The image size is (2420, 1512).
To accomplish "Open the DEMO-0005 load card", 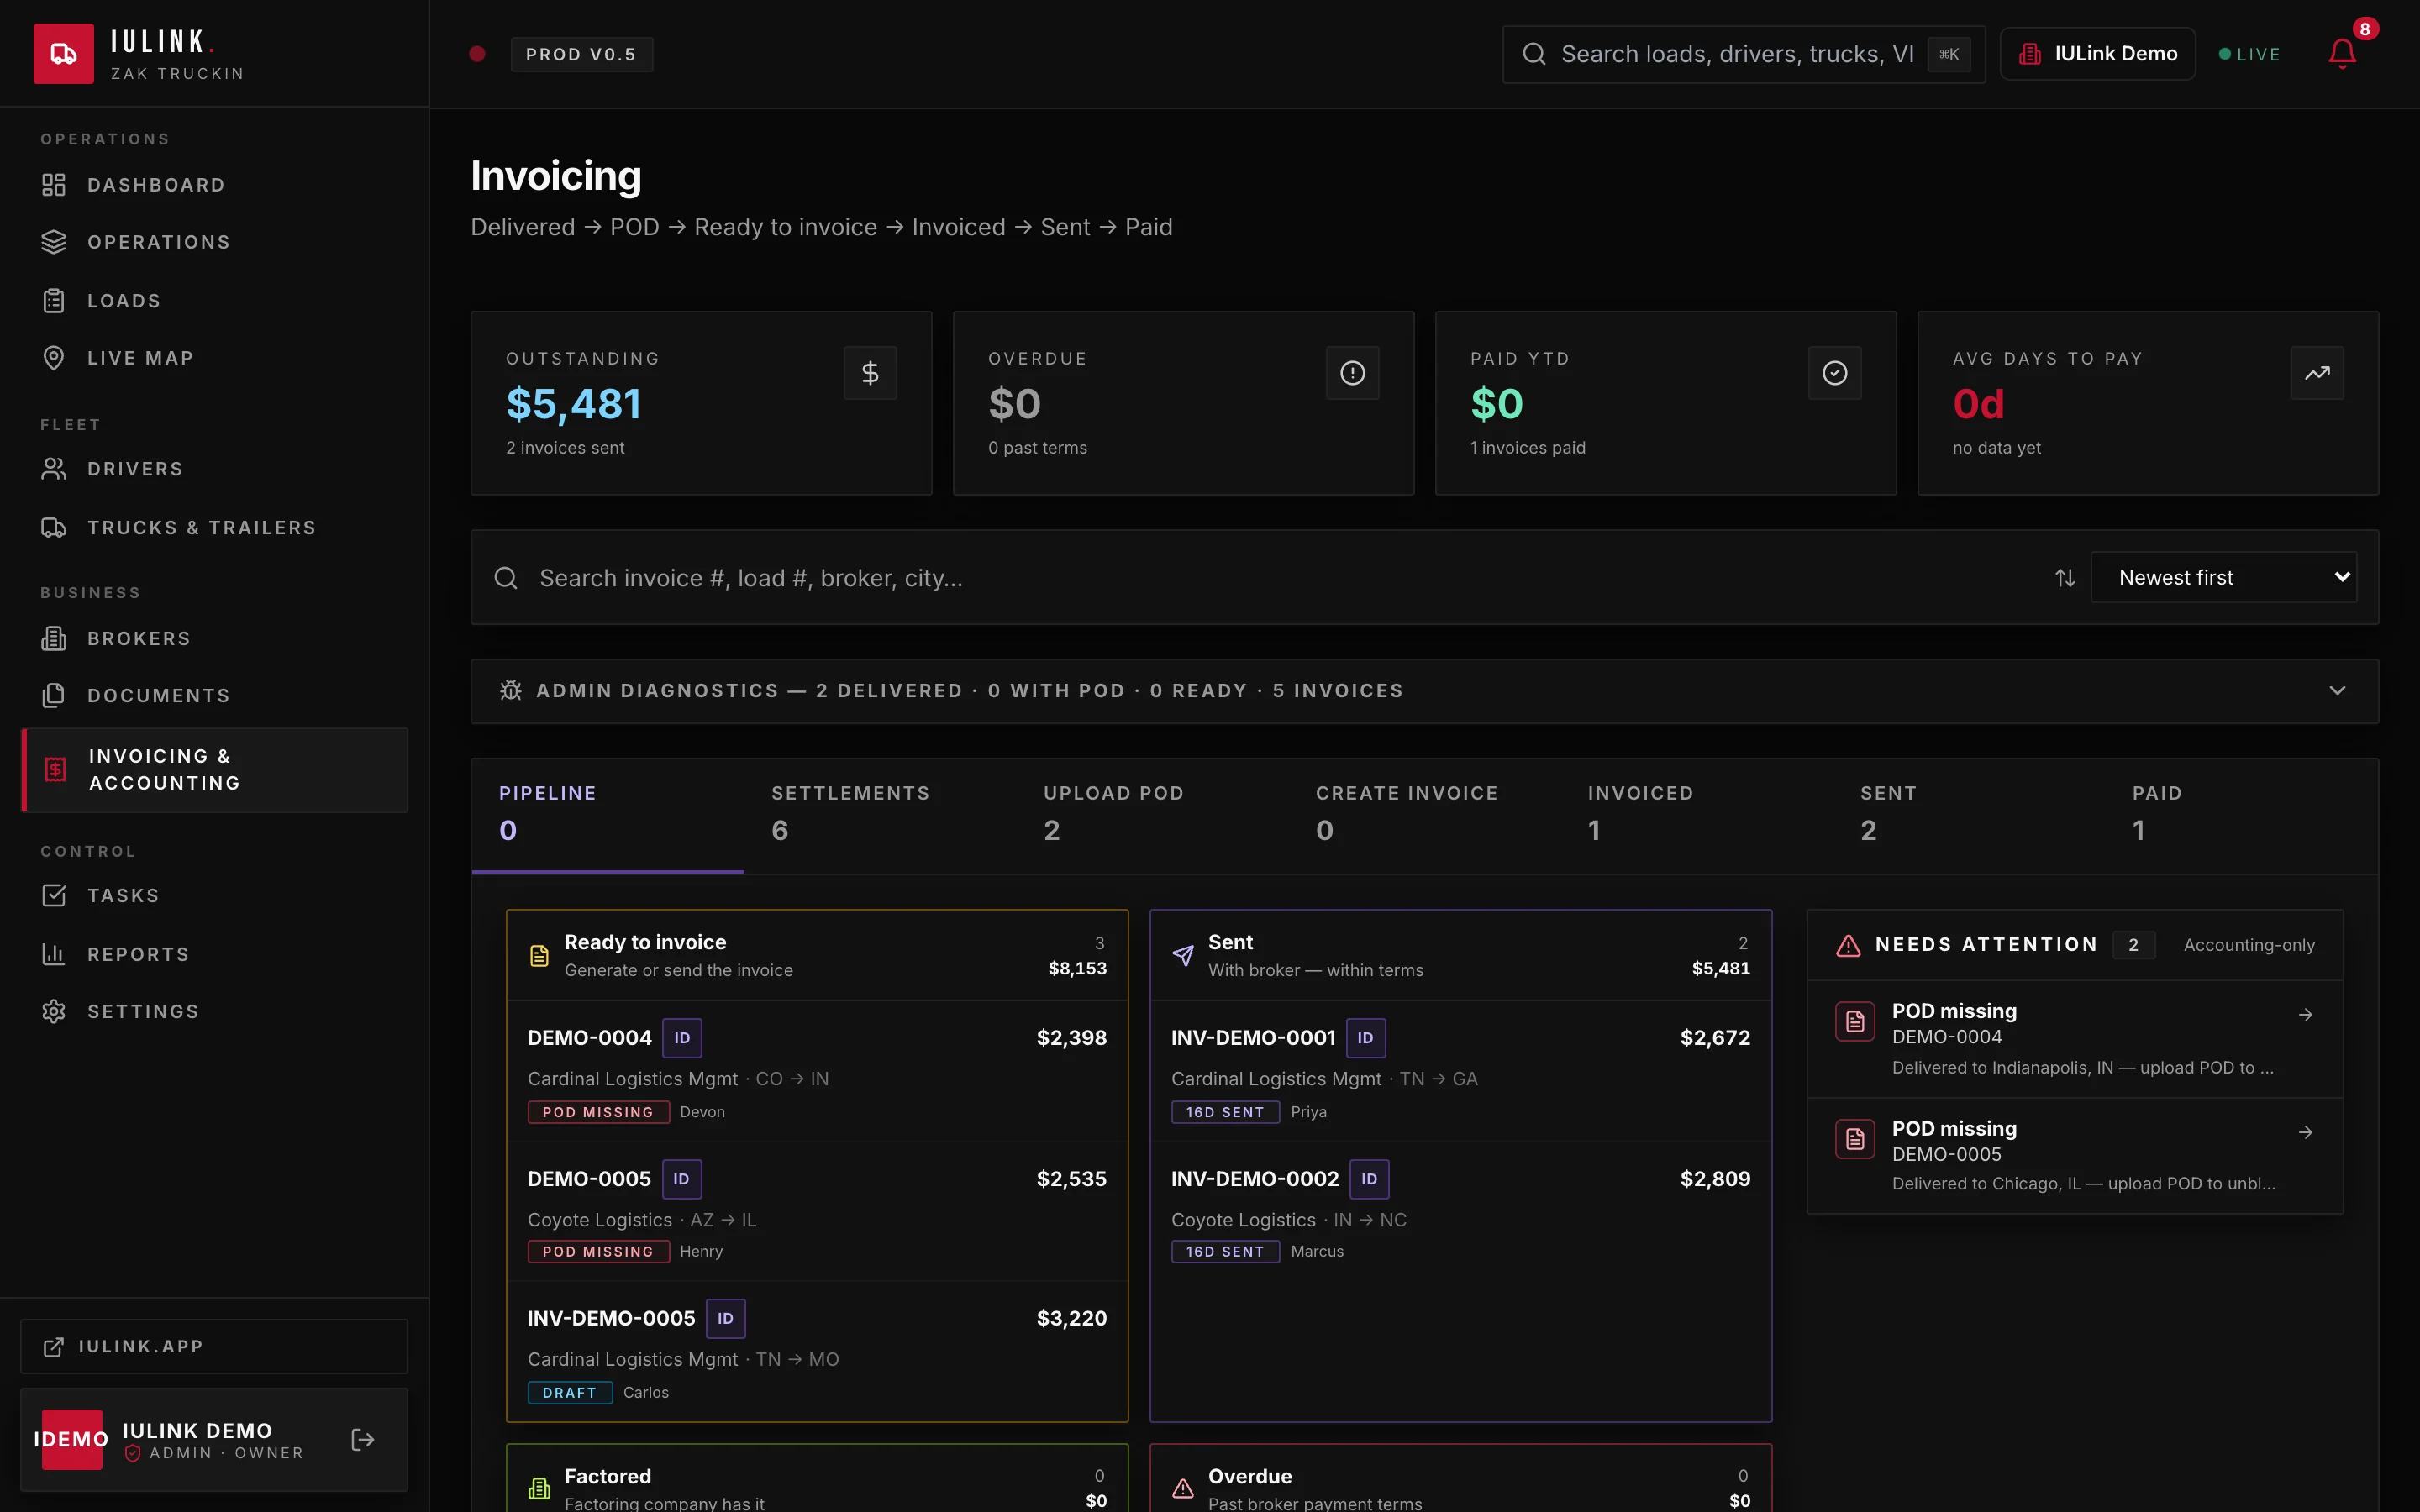I will tap(817, 1211).
